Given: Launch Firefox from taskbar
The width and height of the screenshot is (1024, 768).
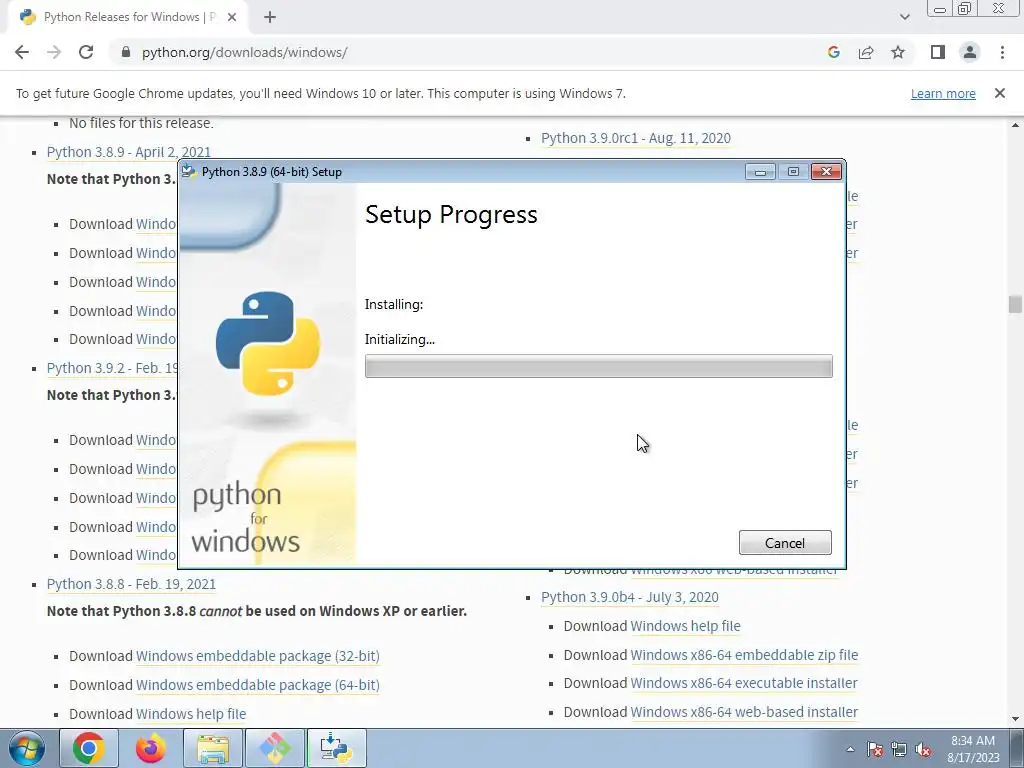Looking at the screenshot, I should click(x=151, y=748).
